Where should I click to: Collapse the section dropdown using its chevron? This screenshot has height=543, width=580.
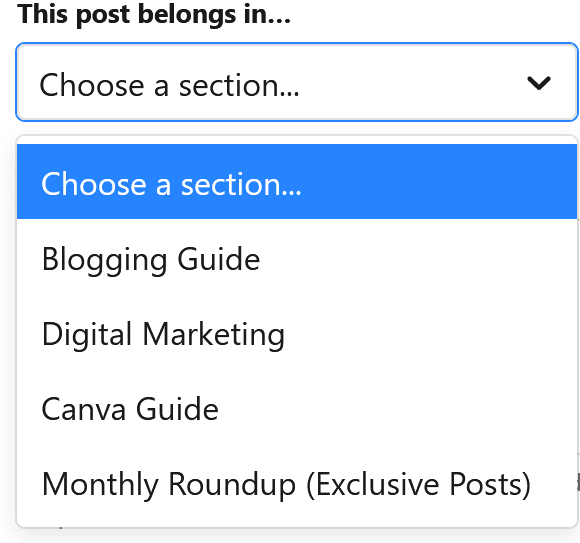(x=539, y=83)
